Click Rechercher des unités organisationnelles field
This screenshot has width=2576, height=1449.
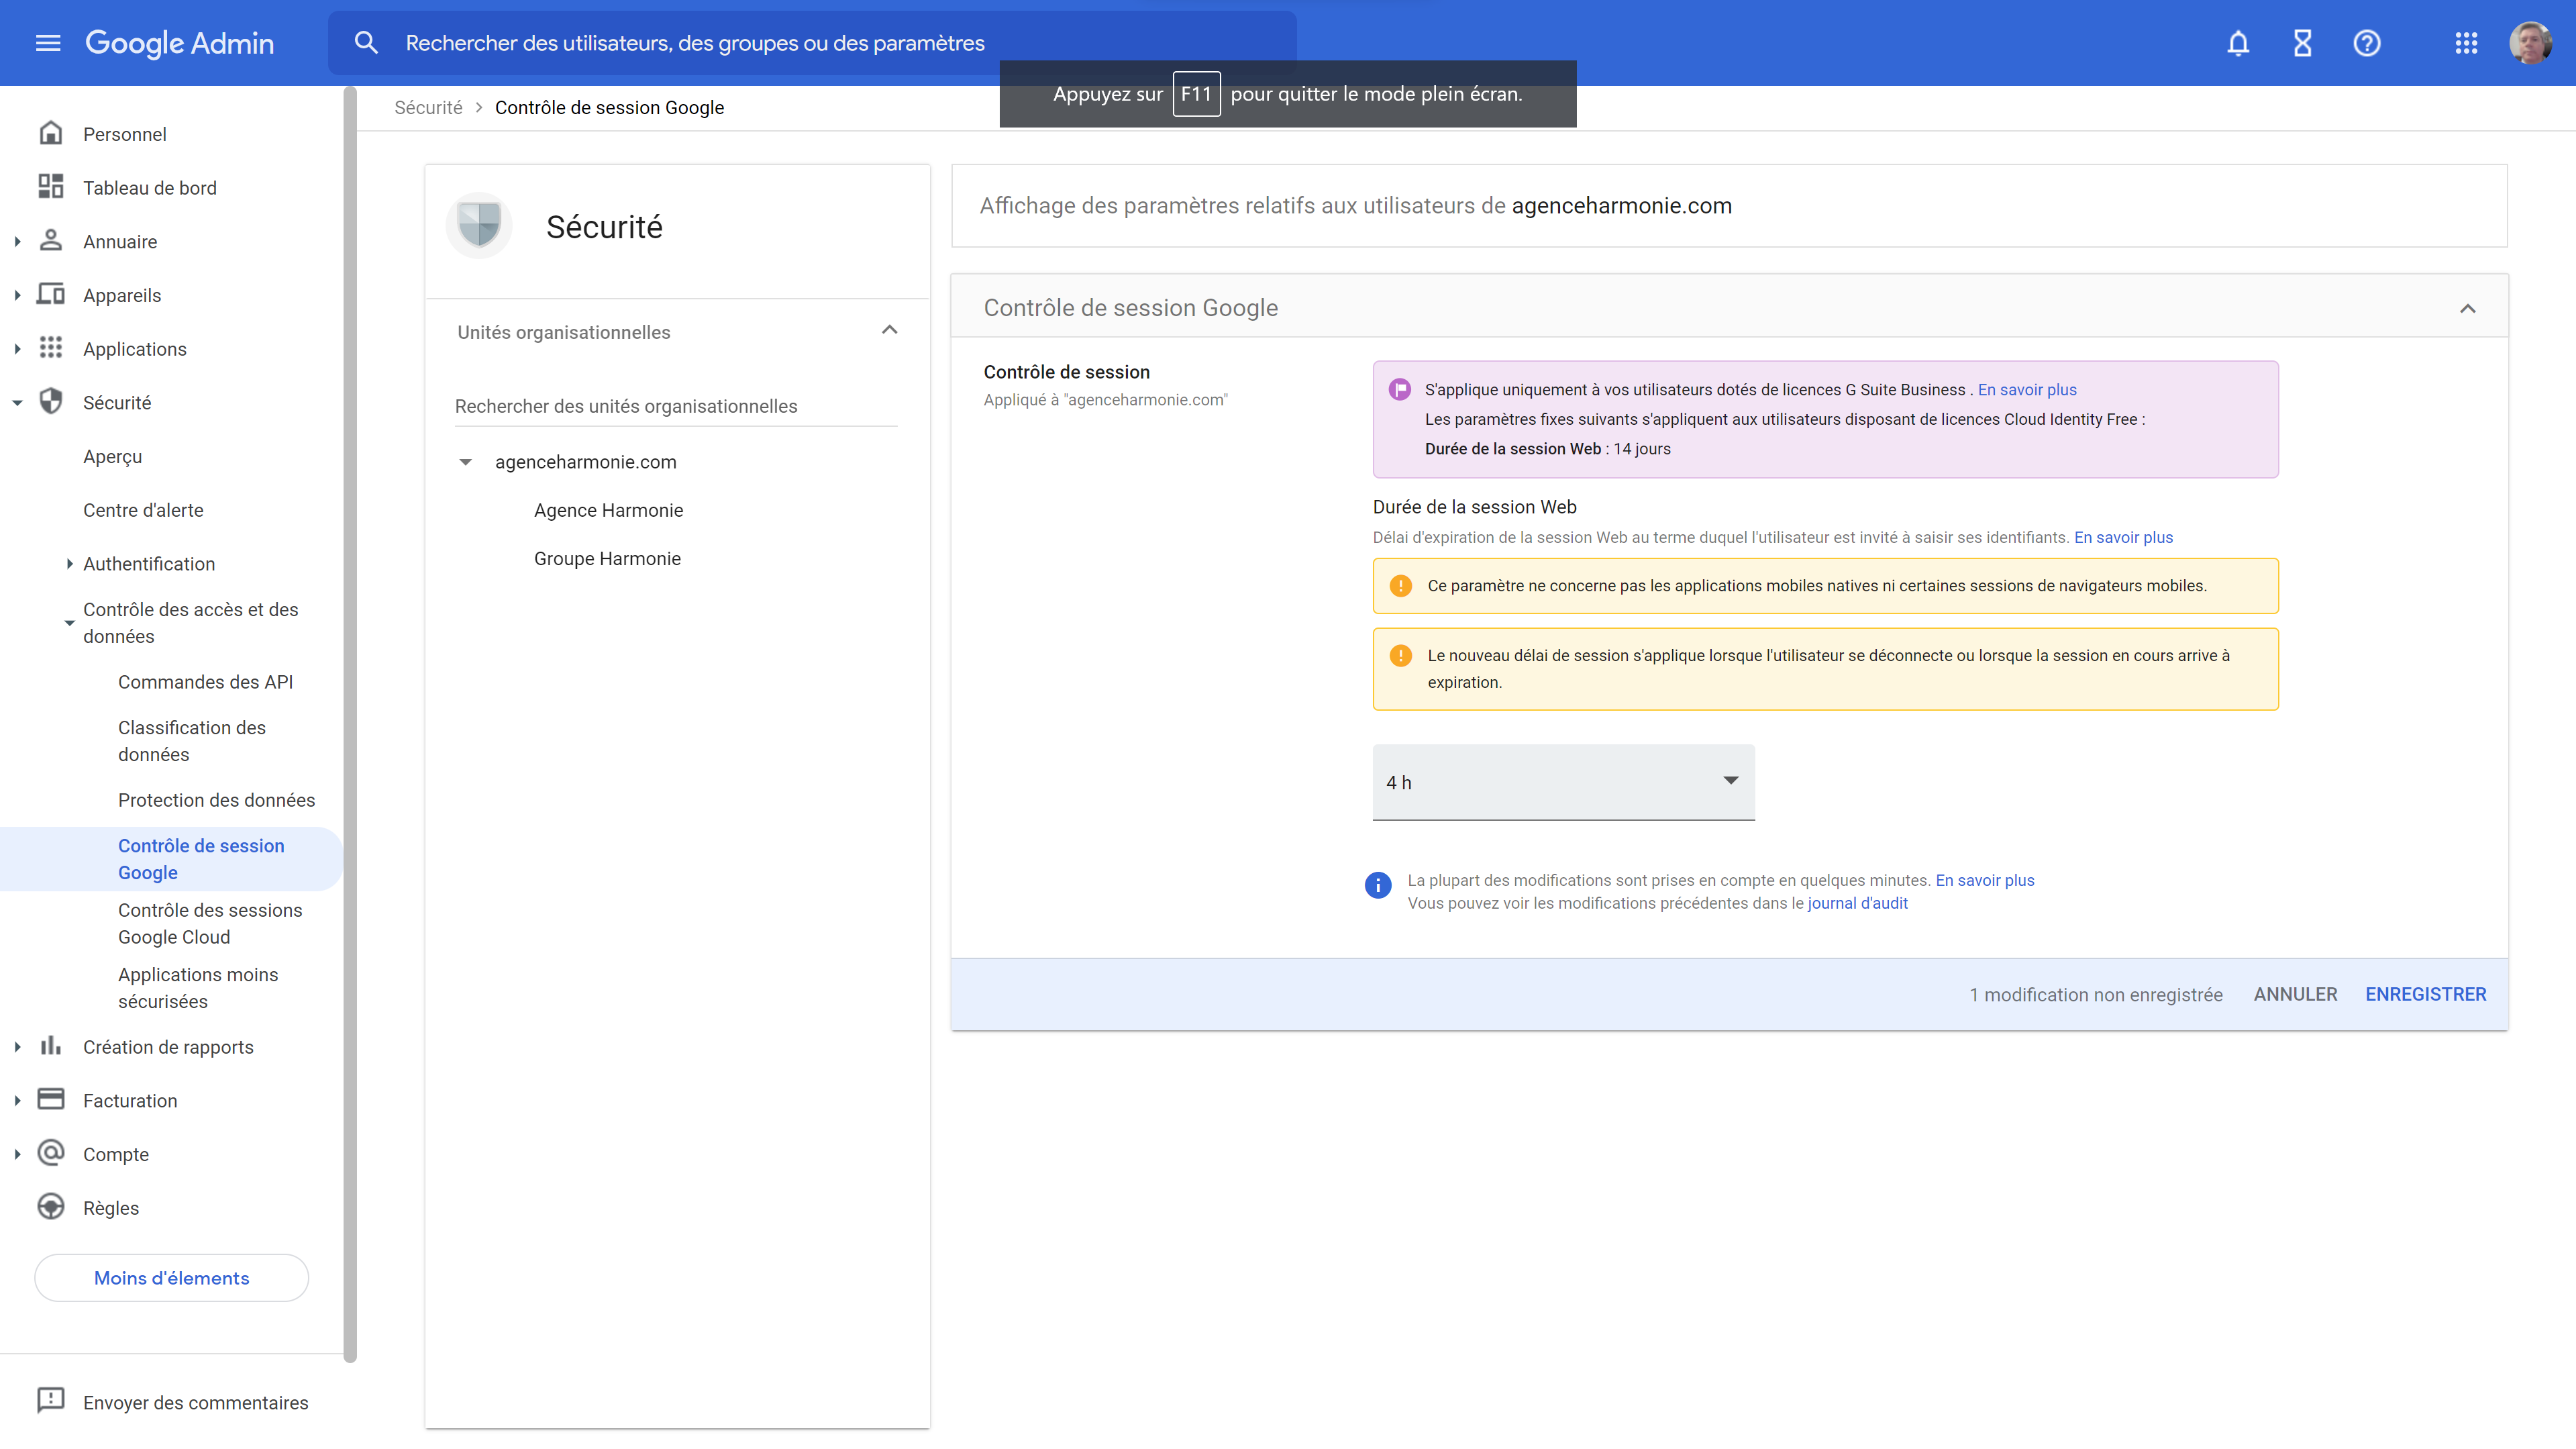click(x=675, y=406)
